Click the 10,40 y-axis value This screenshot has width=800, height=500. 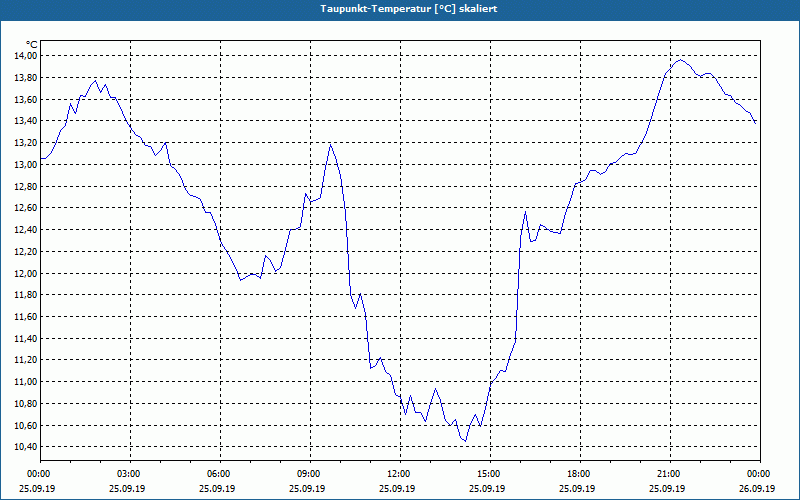tap(27, 447)
